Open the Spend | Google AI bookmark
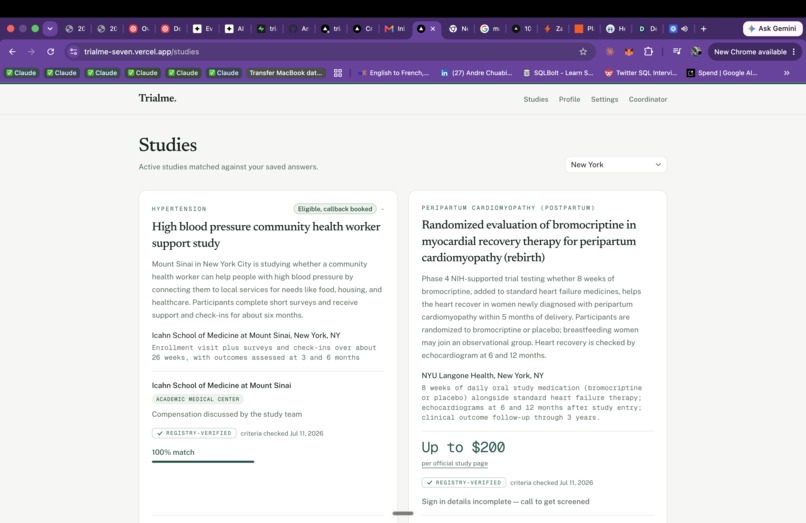The width and height of the screenshot is (806, 523). 722,73
